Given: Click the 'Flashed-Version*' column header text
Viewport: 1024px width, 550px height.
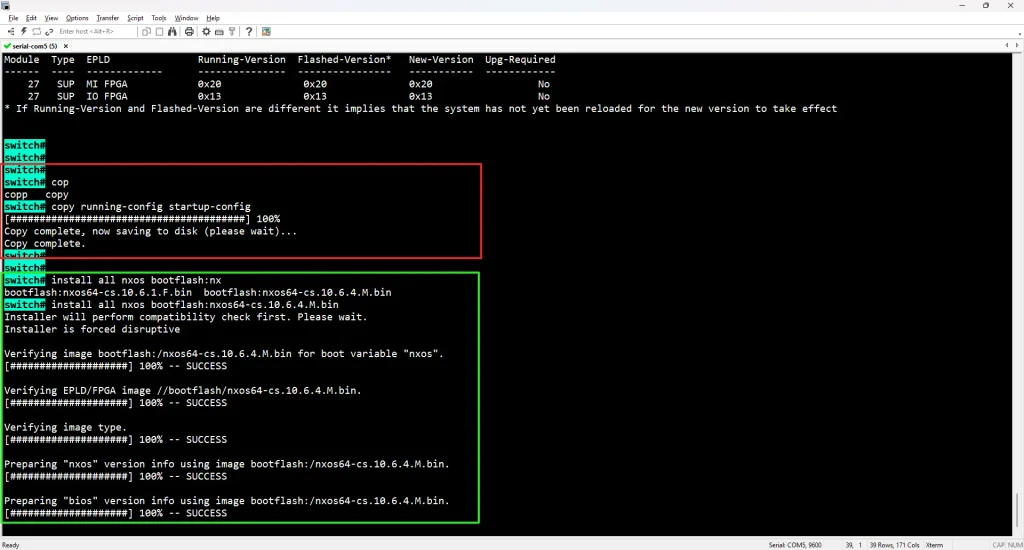Looking at the screenshot, I should (344, 59).
